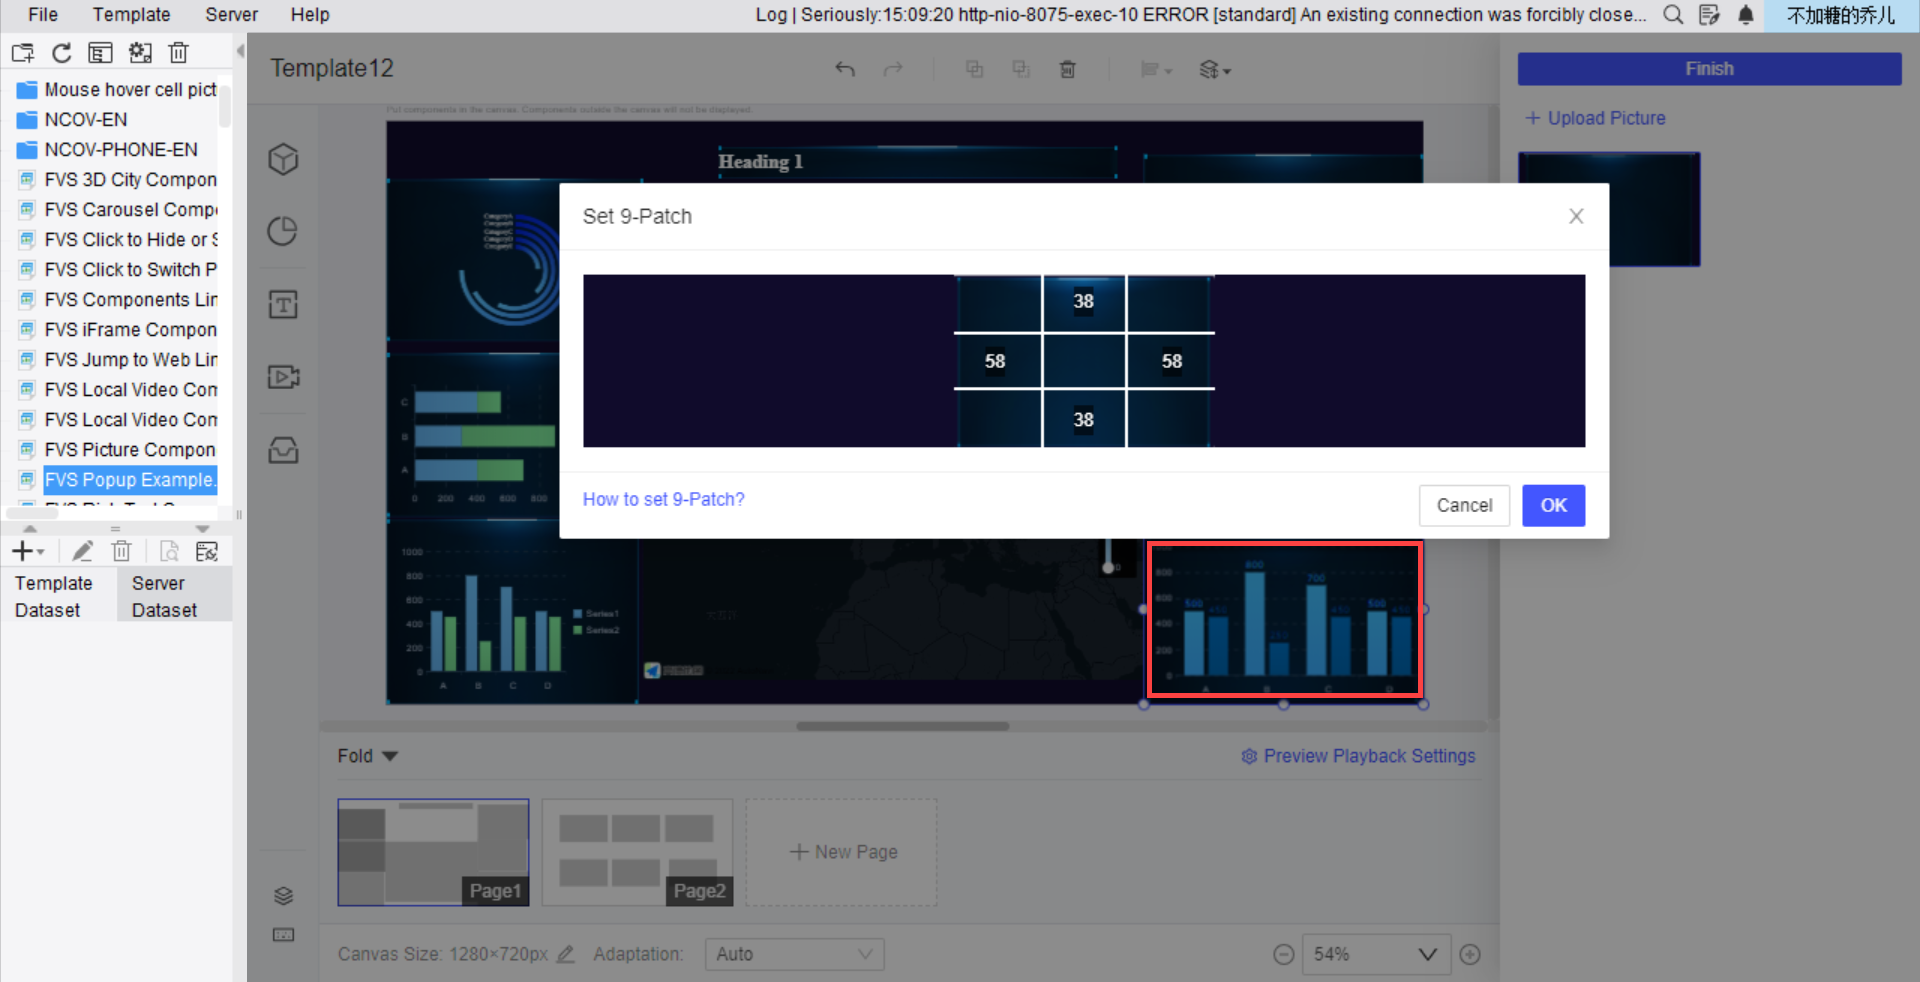Viewport: 1920px width, 982px height.
Task: Refresh the component list
Action: click(x=61, y=52)
